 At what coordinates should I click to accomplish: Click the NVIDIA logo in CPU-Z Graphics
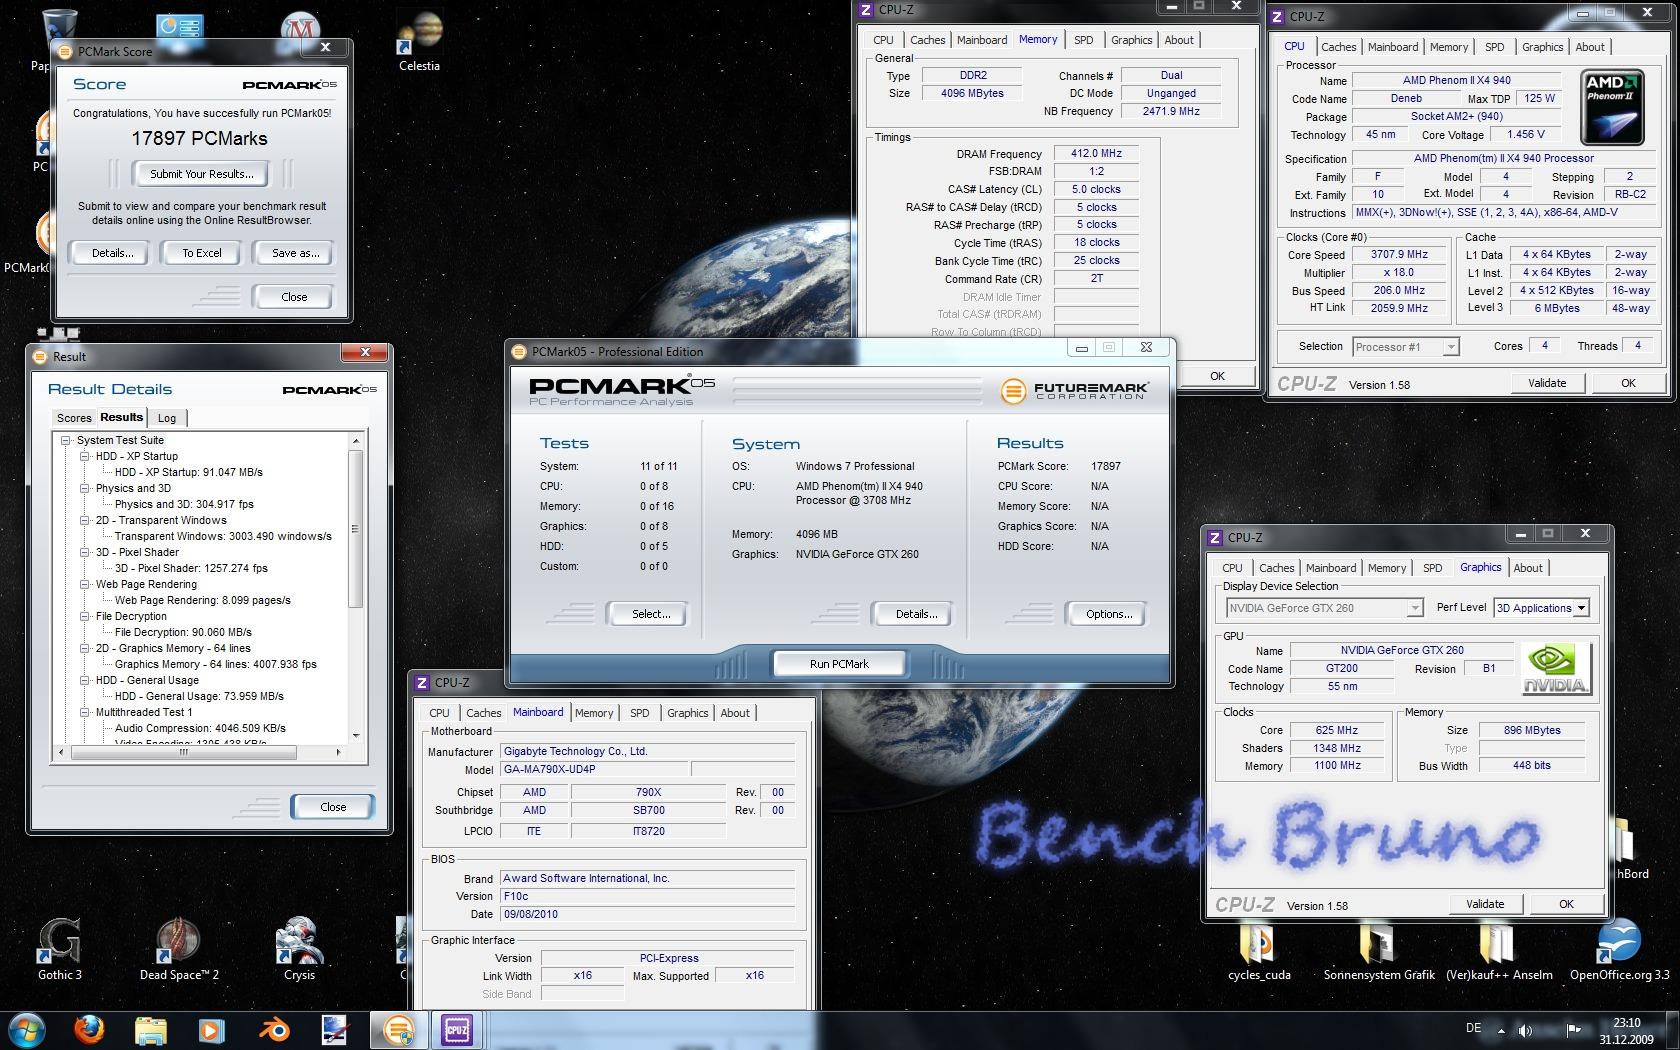pyautogui.click(x=1555, y=669)
